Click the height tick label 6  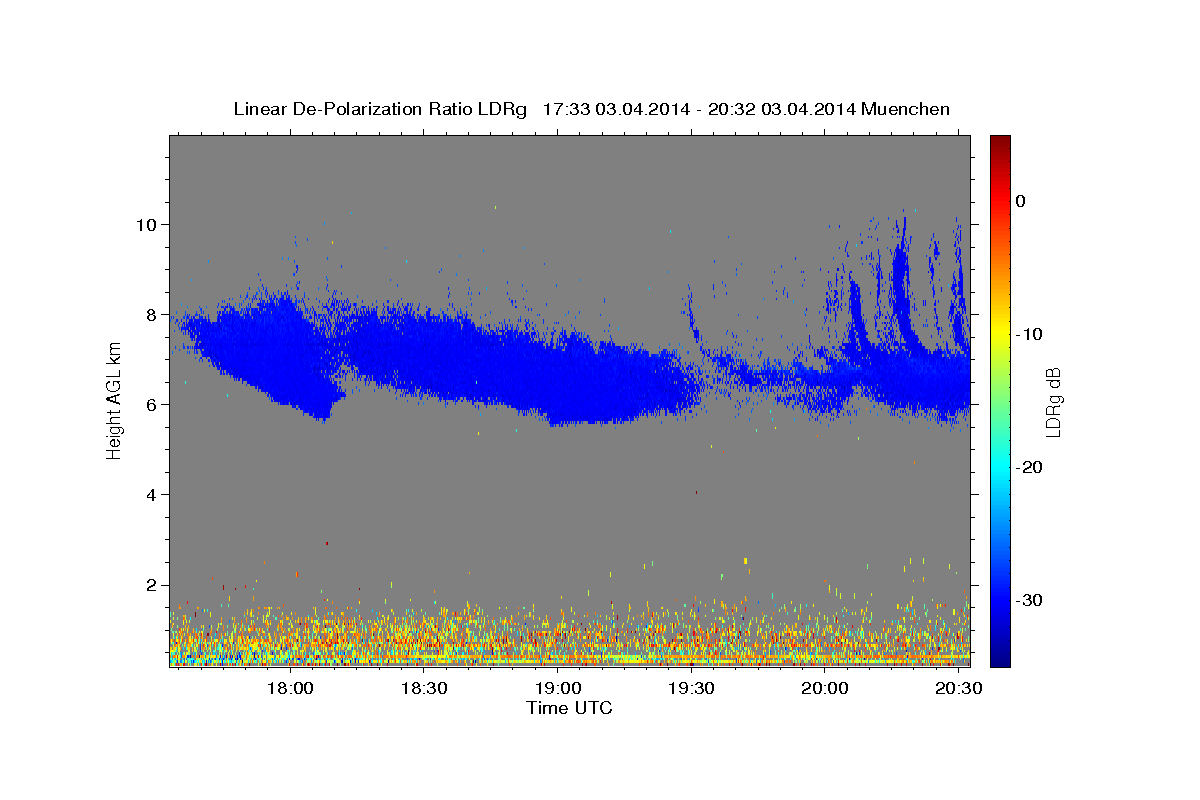[x=152, y=404]
